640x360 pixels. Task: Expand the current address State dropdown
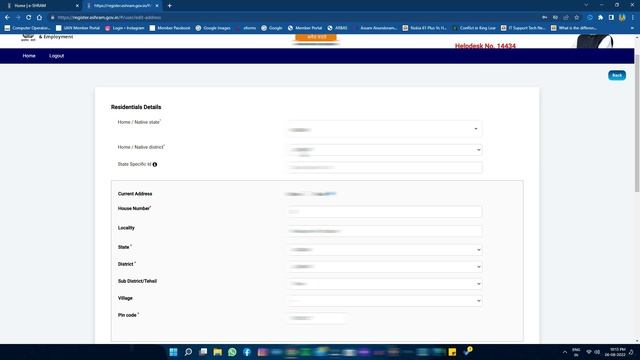click(385, 250)
